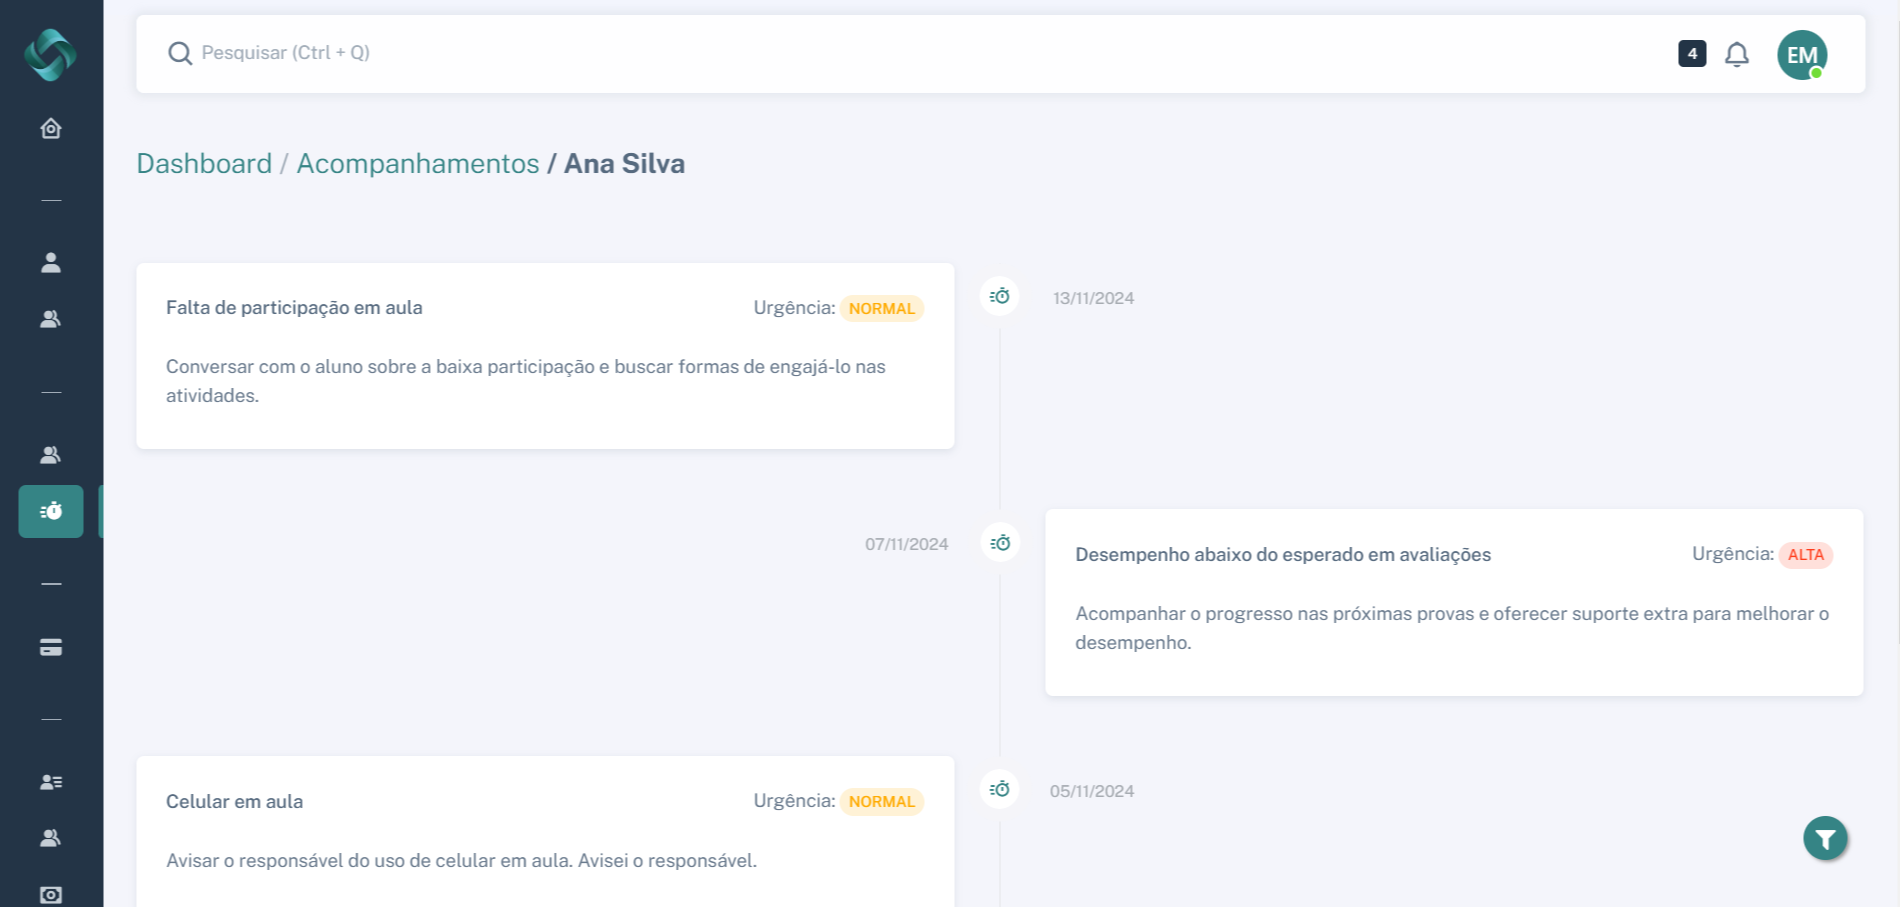The width and height of the screenshot is (1901, 907).
Task: Open the home page from the sidebar
Action: [x=51, y=129]
